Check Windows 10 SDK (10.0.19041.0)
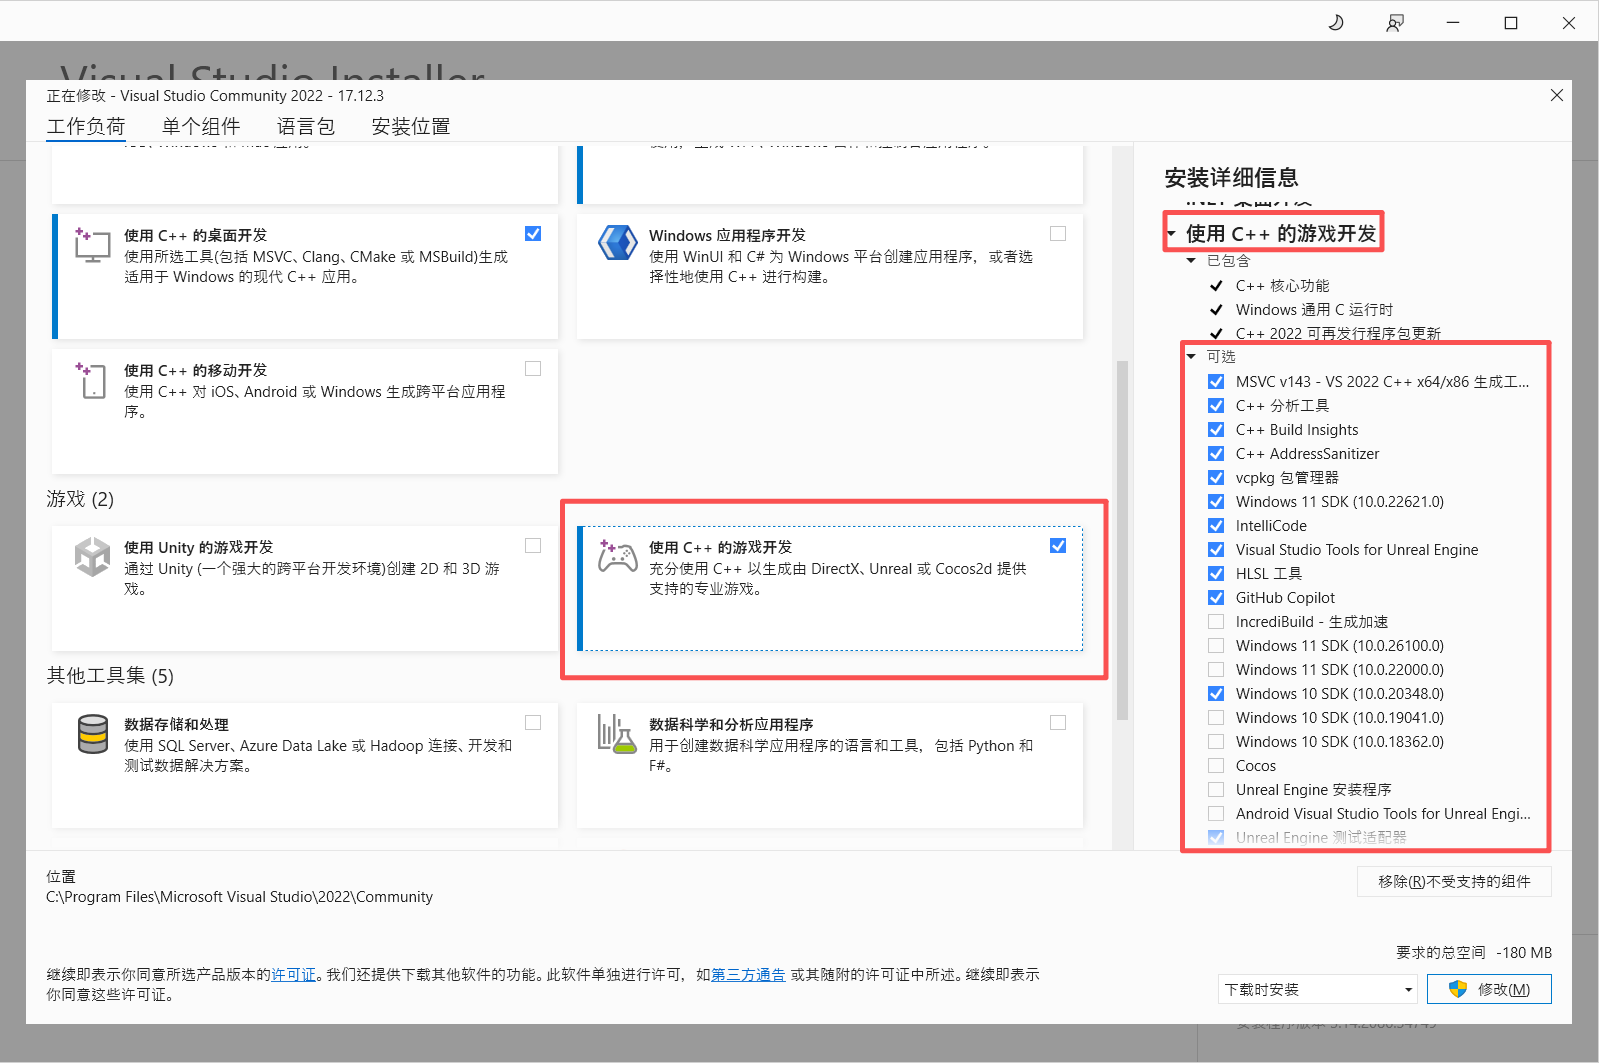 click(1216, 717)
